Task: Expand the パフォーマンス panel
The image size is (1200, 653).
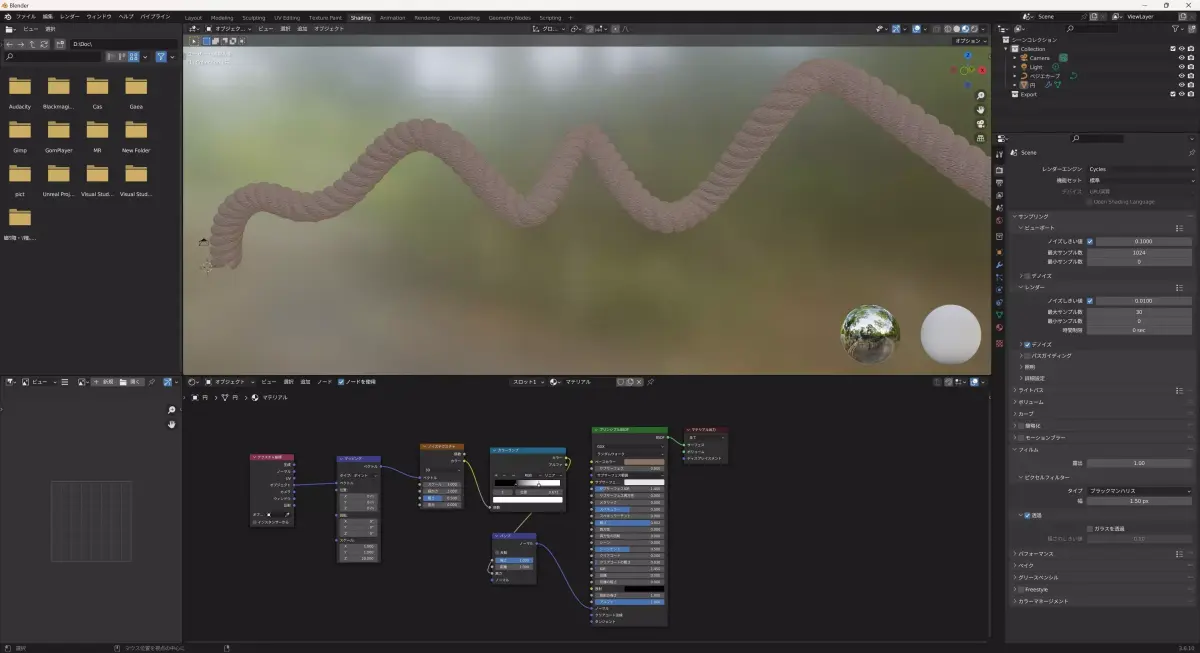Action: (1035, 554)
